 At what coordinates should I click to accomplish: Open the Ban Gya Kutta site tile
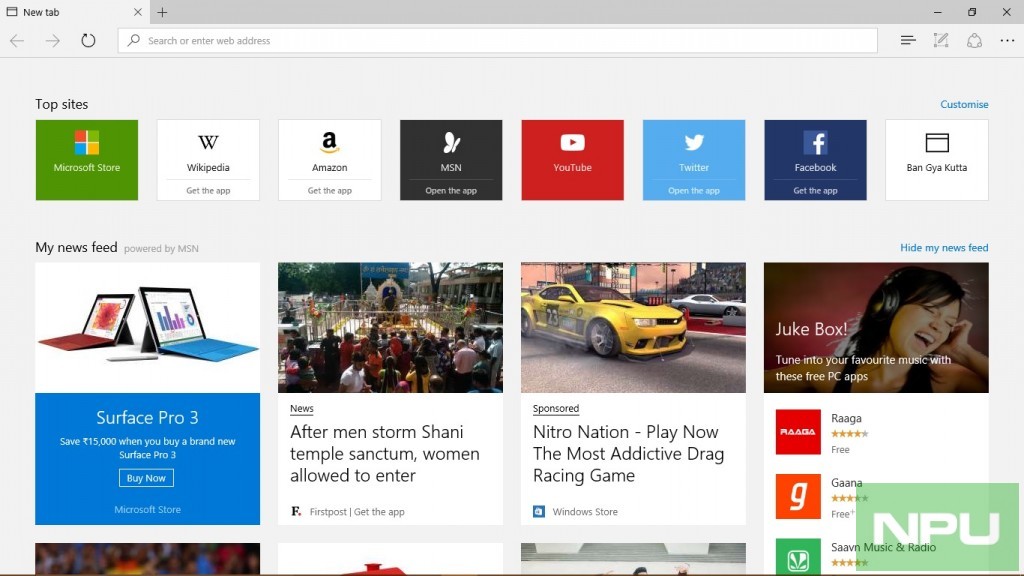coord(937,160)
